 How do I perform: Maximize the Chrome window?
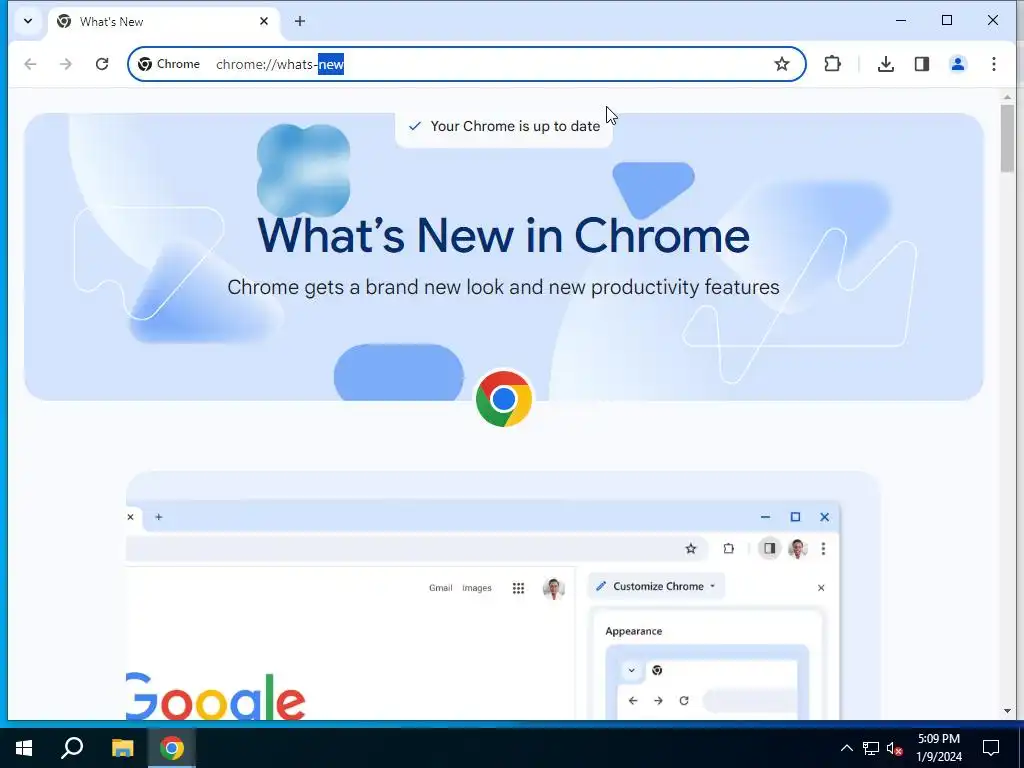click(947, 21)
